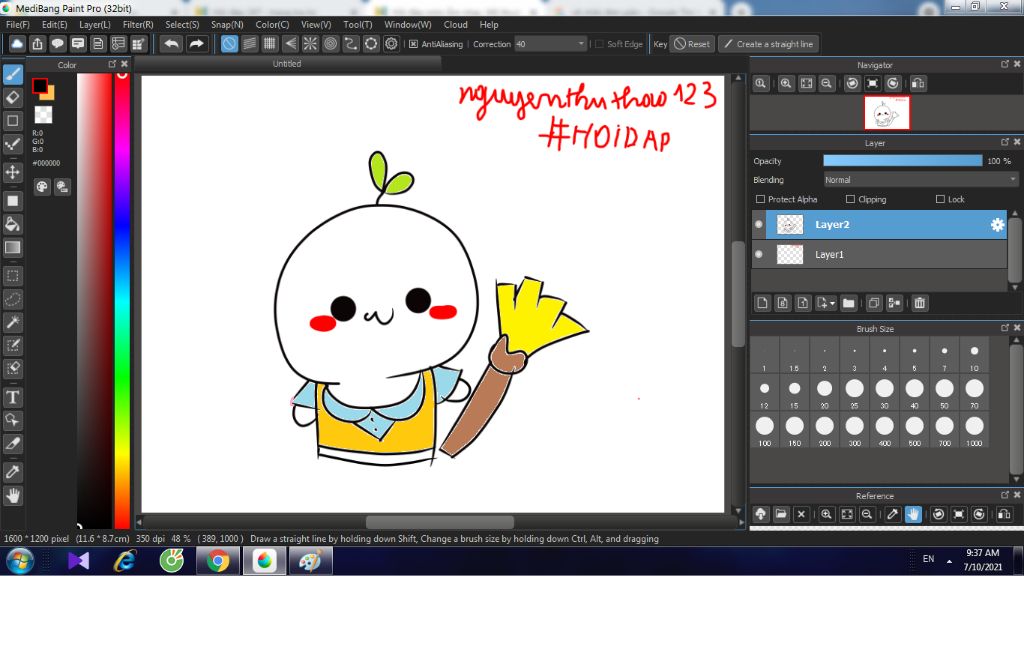The width and height of the screenshot is (1024, 661).
Task: Click the layer Opacity slider
Action: [903, 161]
